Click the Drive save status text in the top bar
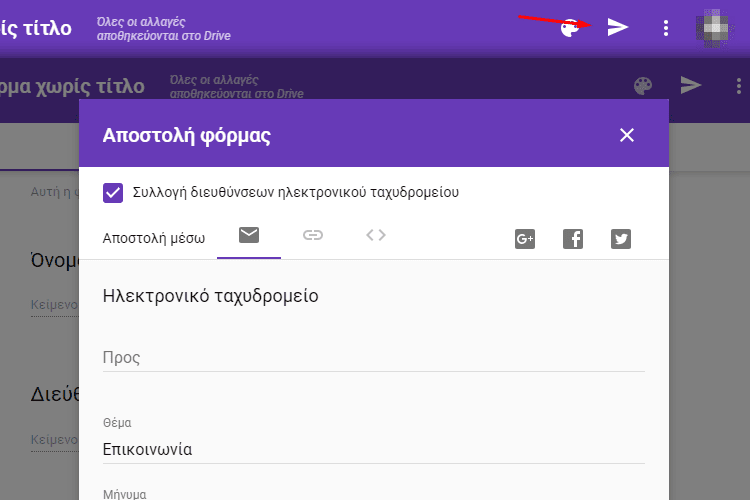 [x=154, y=27]
